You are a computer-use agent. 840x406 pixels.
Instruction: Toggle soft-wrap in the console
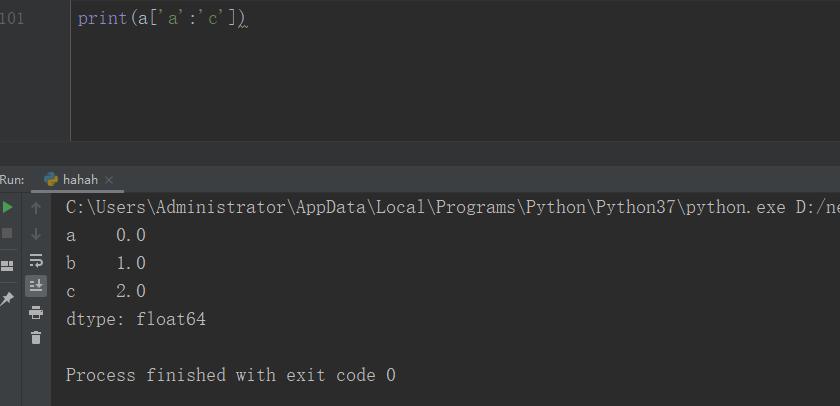tap(36, 260)
